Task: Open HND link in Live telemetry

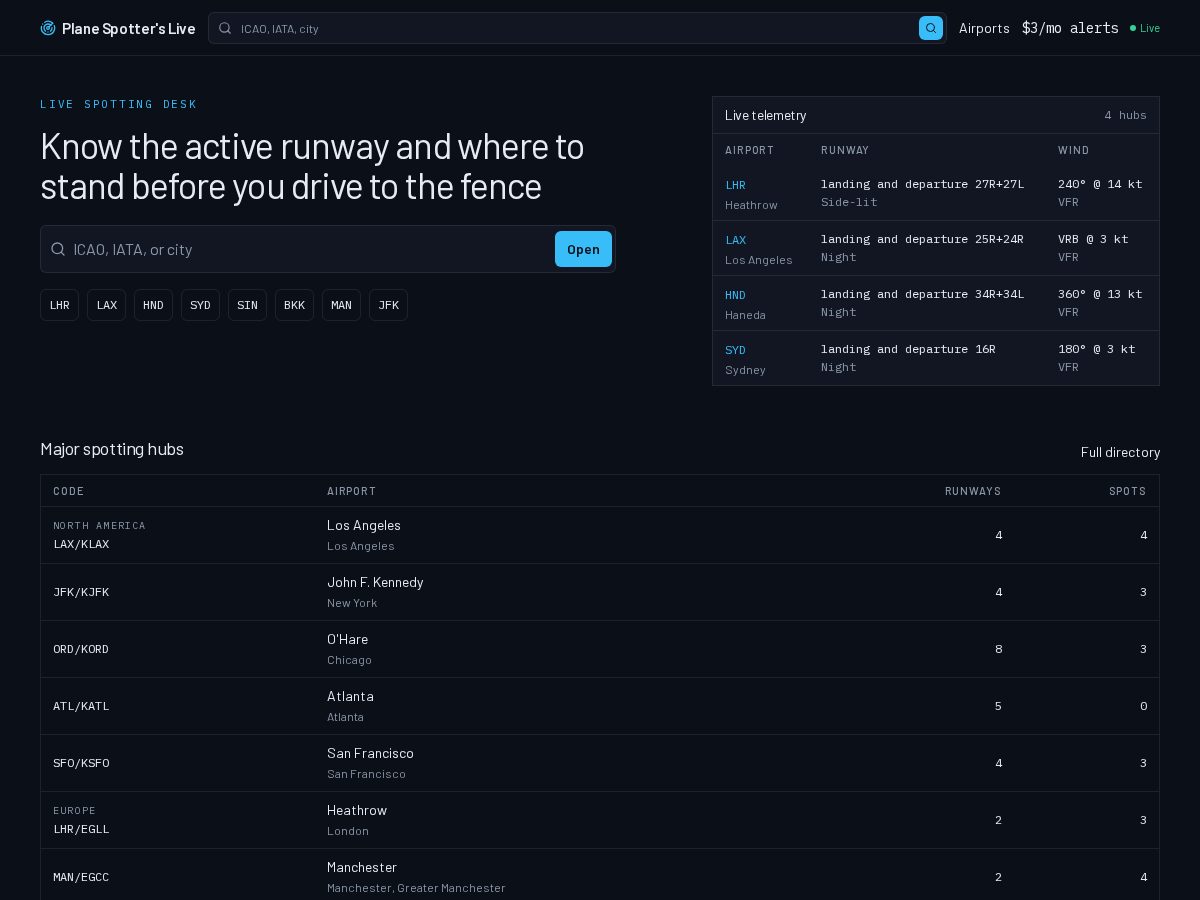Action: 735,295
